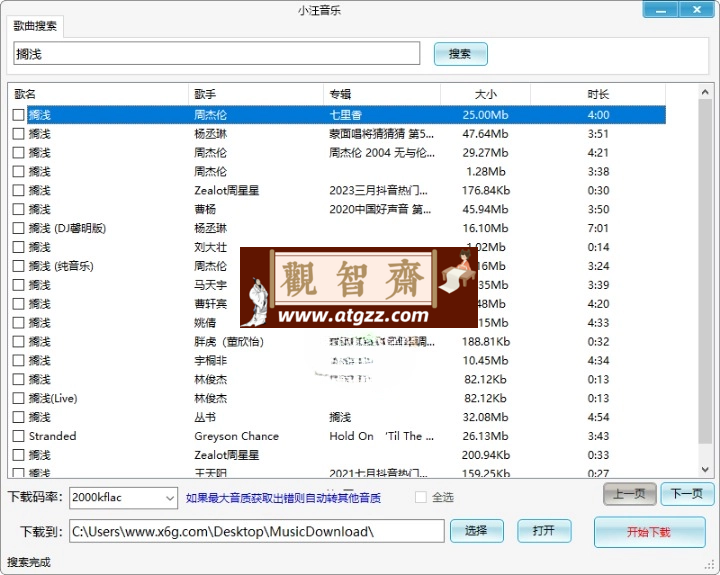Click the 搜索 button

461,54
